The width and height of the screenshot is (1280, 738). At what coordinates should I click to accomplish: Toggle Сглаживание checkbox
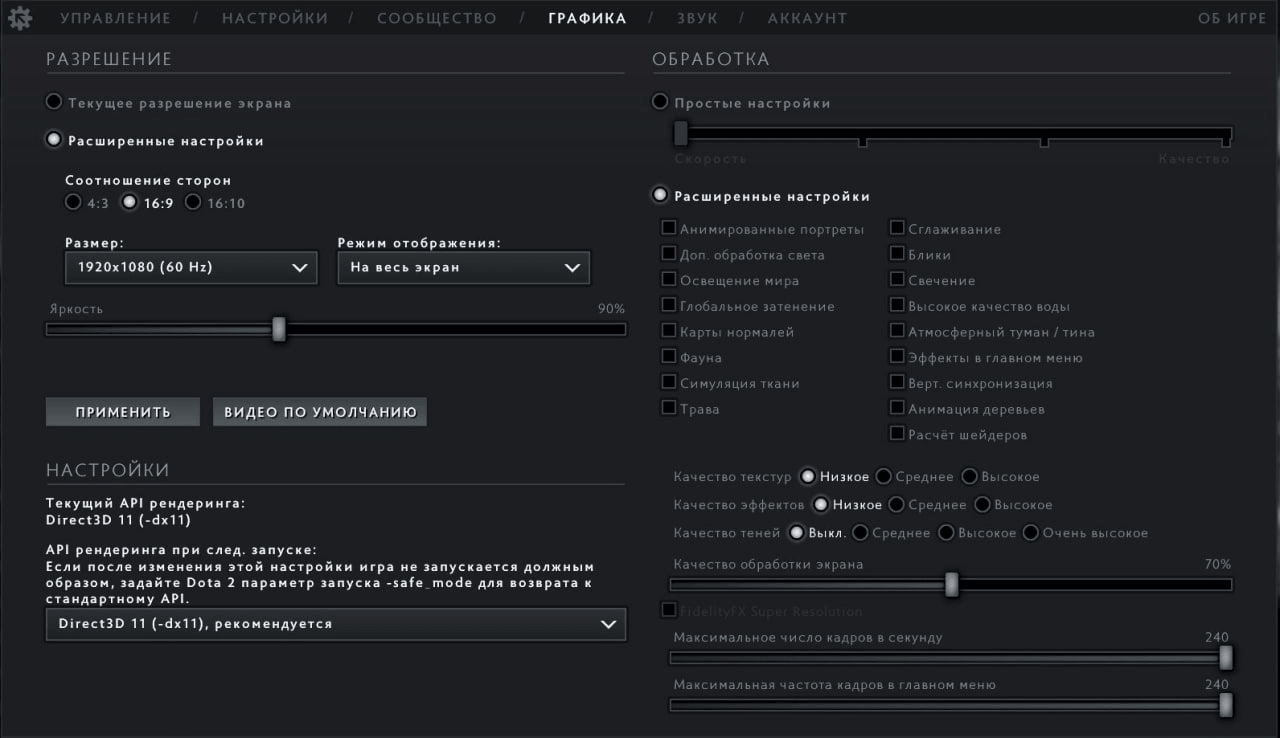(x=897, y=229)
